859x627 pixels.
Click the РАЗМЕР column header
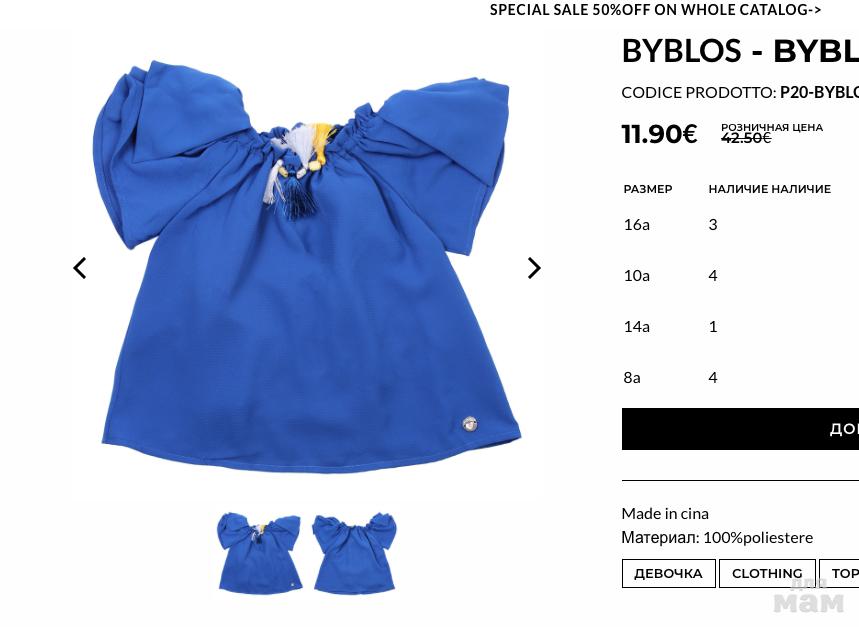[648, 189]
